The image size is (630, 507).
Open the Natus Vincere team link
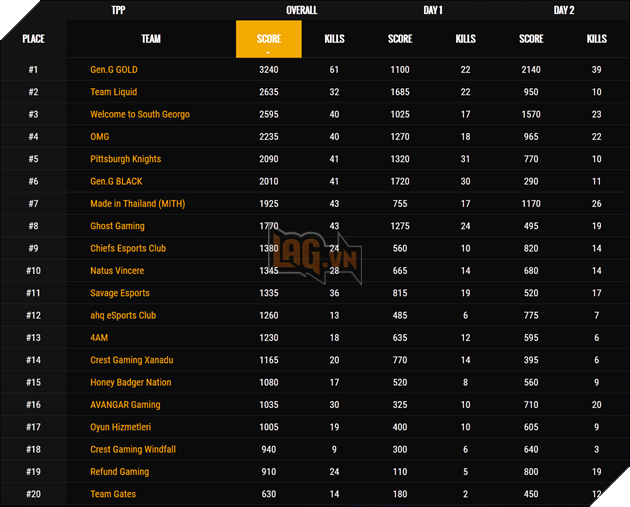(x=117, y=271)
